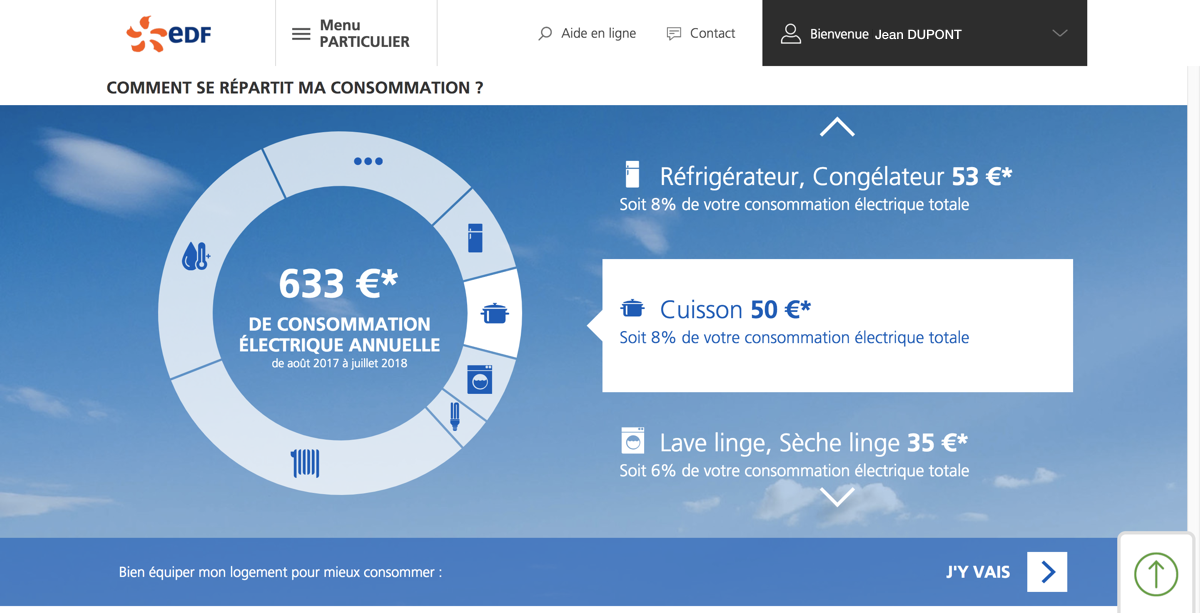The height and width of the screenshot is (613, 1200).
Task: Expand the Jean DUPONT account chevron
Action: point(1058,33)
